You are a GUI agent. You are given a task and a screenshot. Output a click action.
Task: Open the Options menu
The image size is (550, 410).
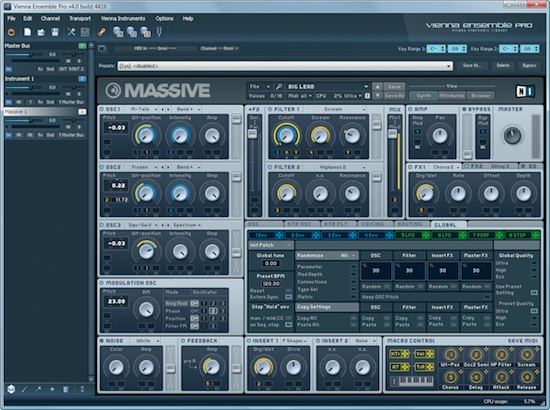click(x=164, y=19)
